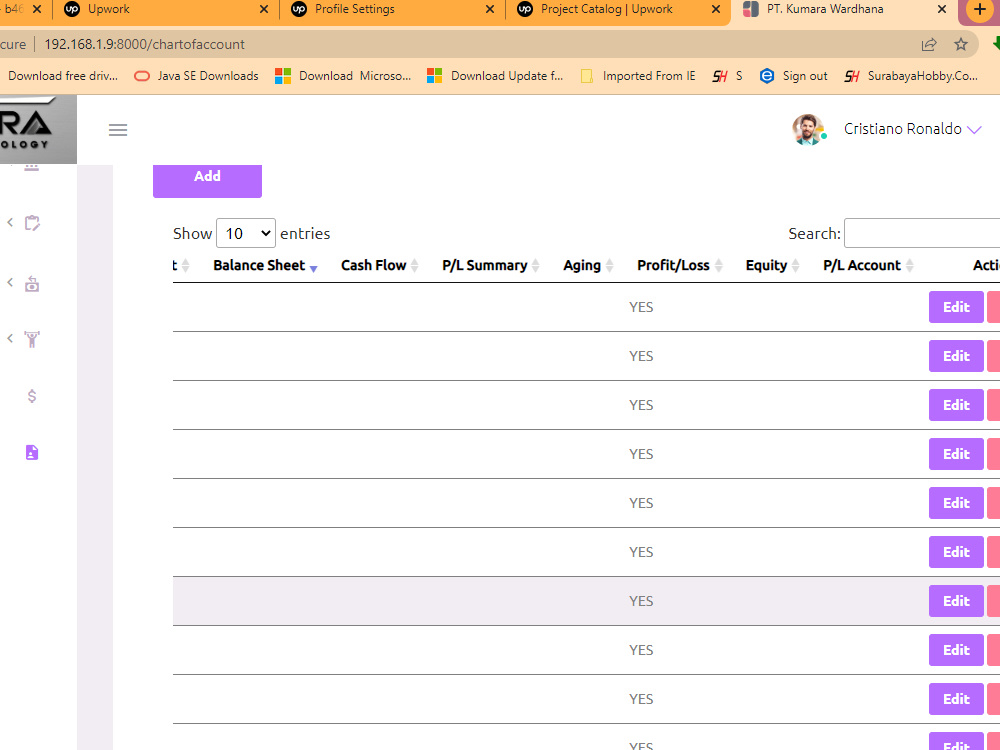Click Edit in the fifth row
The height and width of the screenshot is (750, 1000).
coord(956,503)
